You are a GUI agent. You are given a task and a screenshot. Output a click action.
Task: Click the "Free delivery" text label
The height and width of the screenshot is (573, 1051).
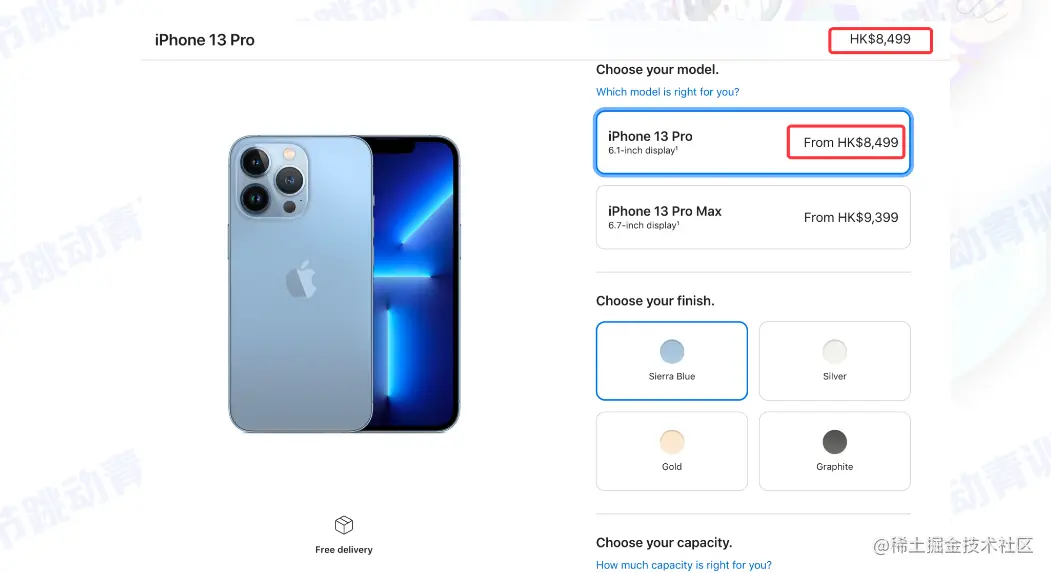point(344,550)
